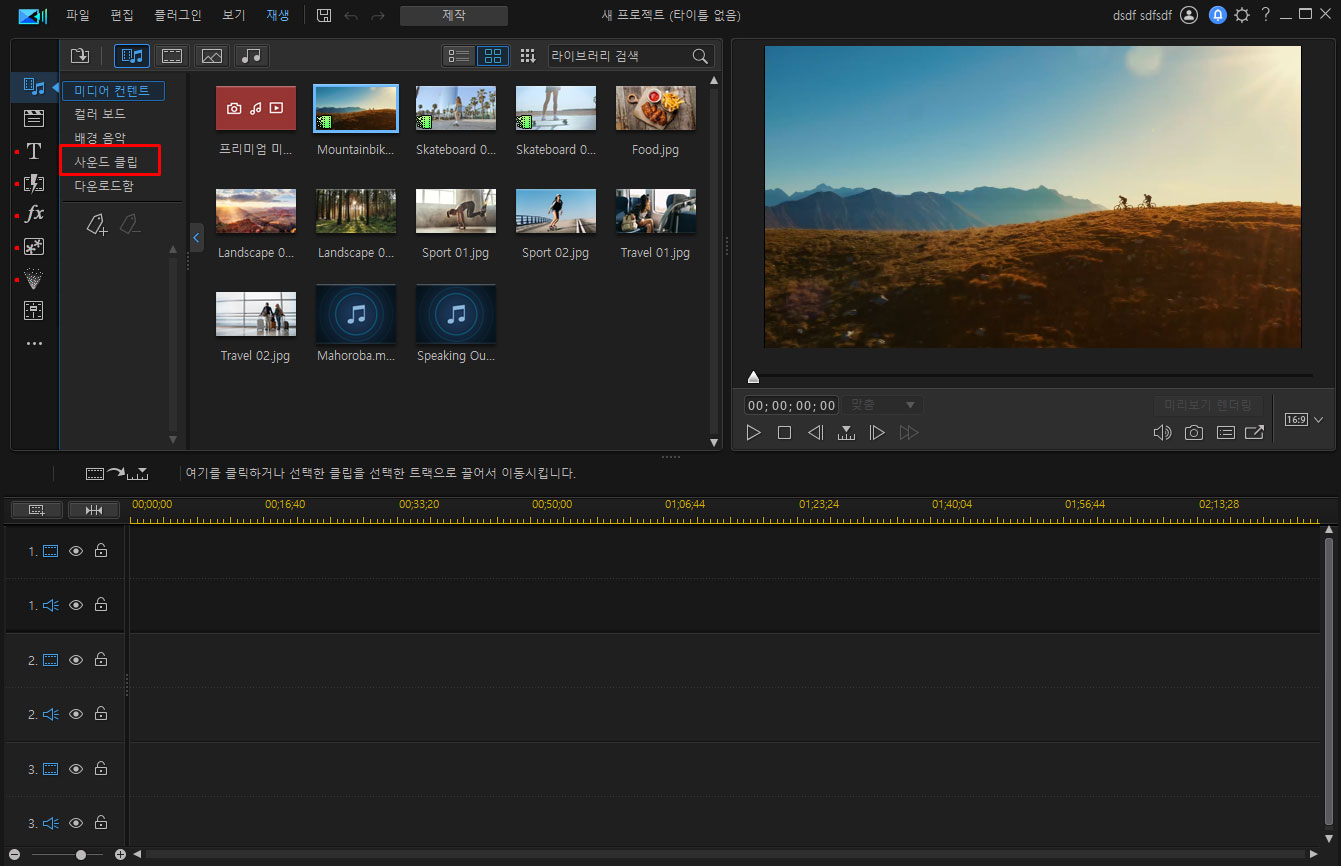This screenshot has height=866, width=1341.
Task: Toggle the eye on audio track 1
Action: [76, 605]
